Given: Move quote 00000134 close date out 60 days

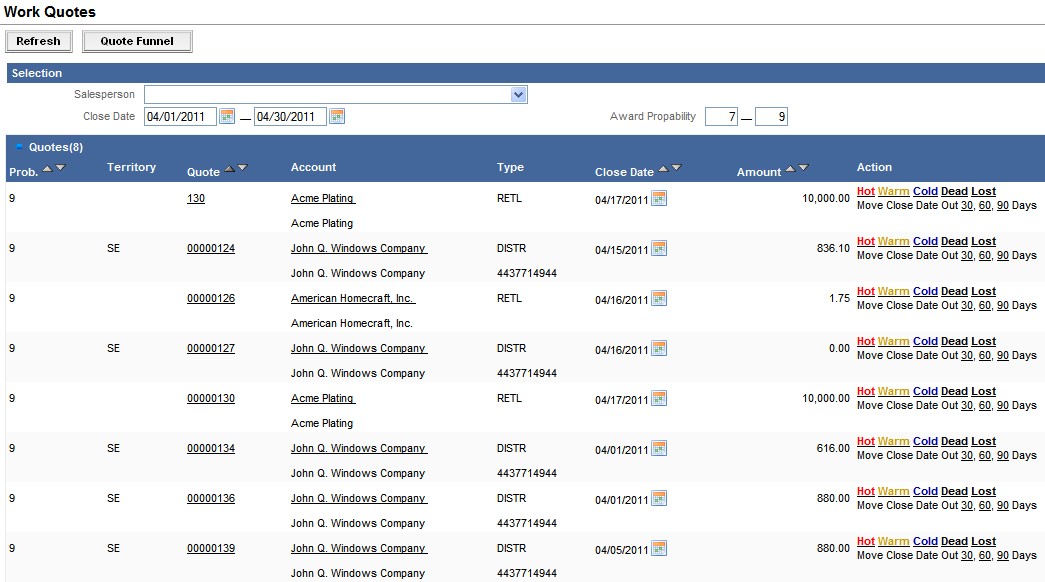Looking at the screenshot, I should tap(985, 455).
